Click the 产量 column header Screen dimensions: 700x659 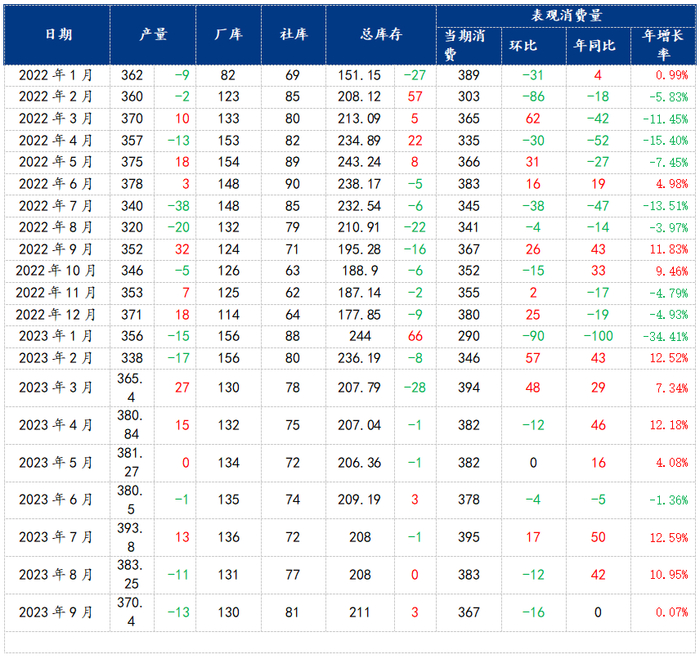coord(153,34)
